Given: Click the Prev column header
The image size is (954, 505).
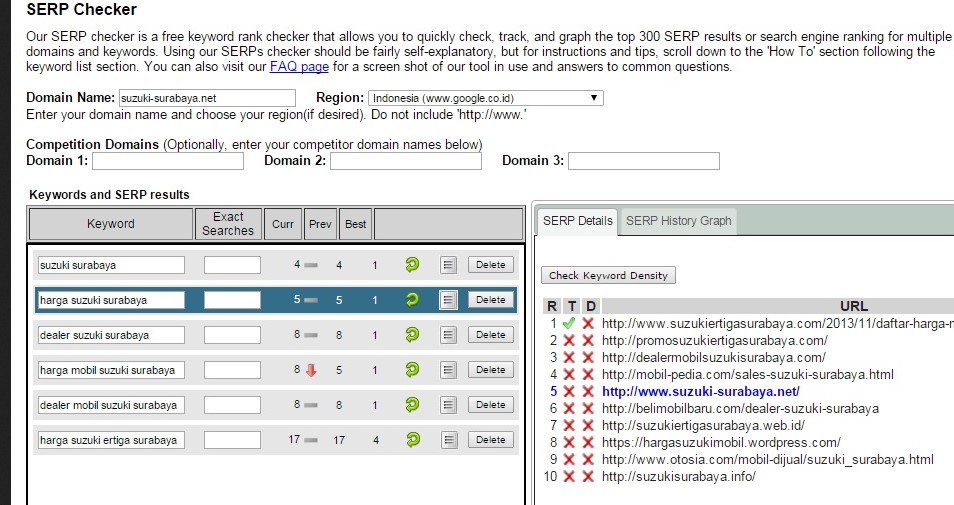Looking at the screenshot, I should [320, 224].
